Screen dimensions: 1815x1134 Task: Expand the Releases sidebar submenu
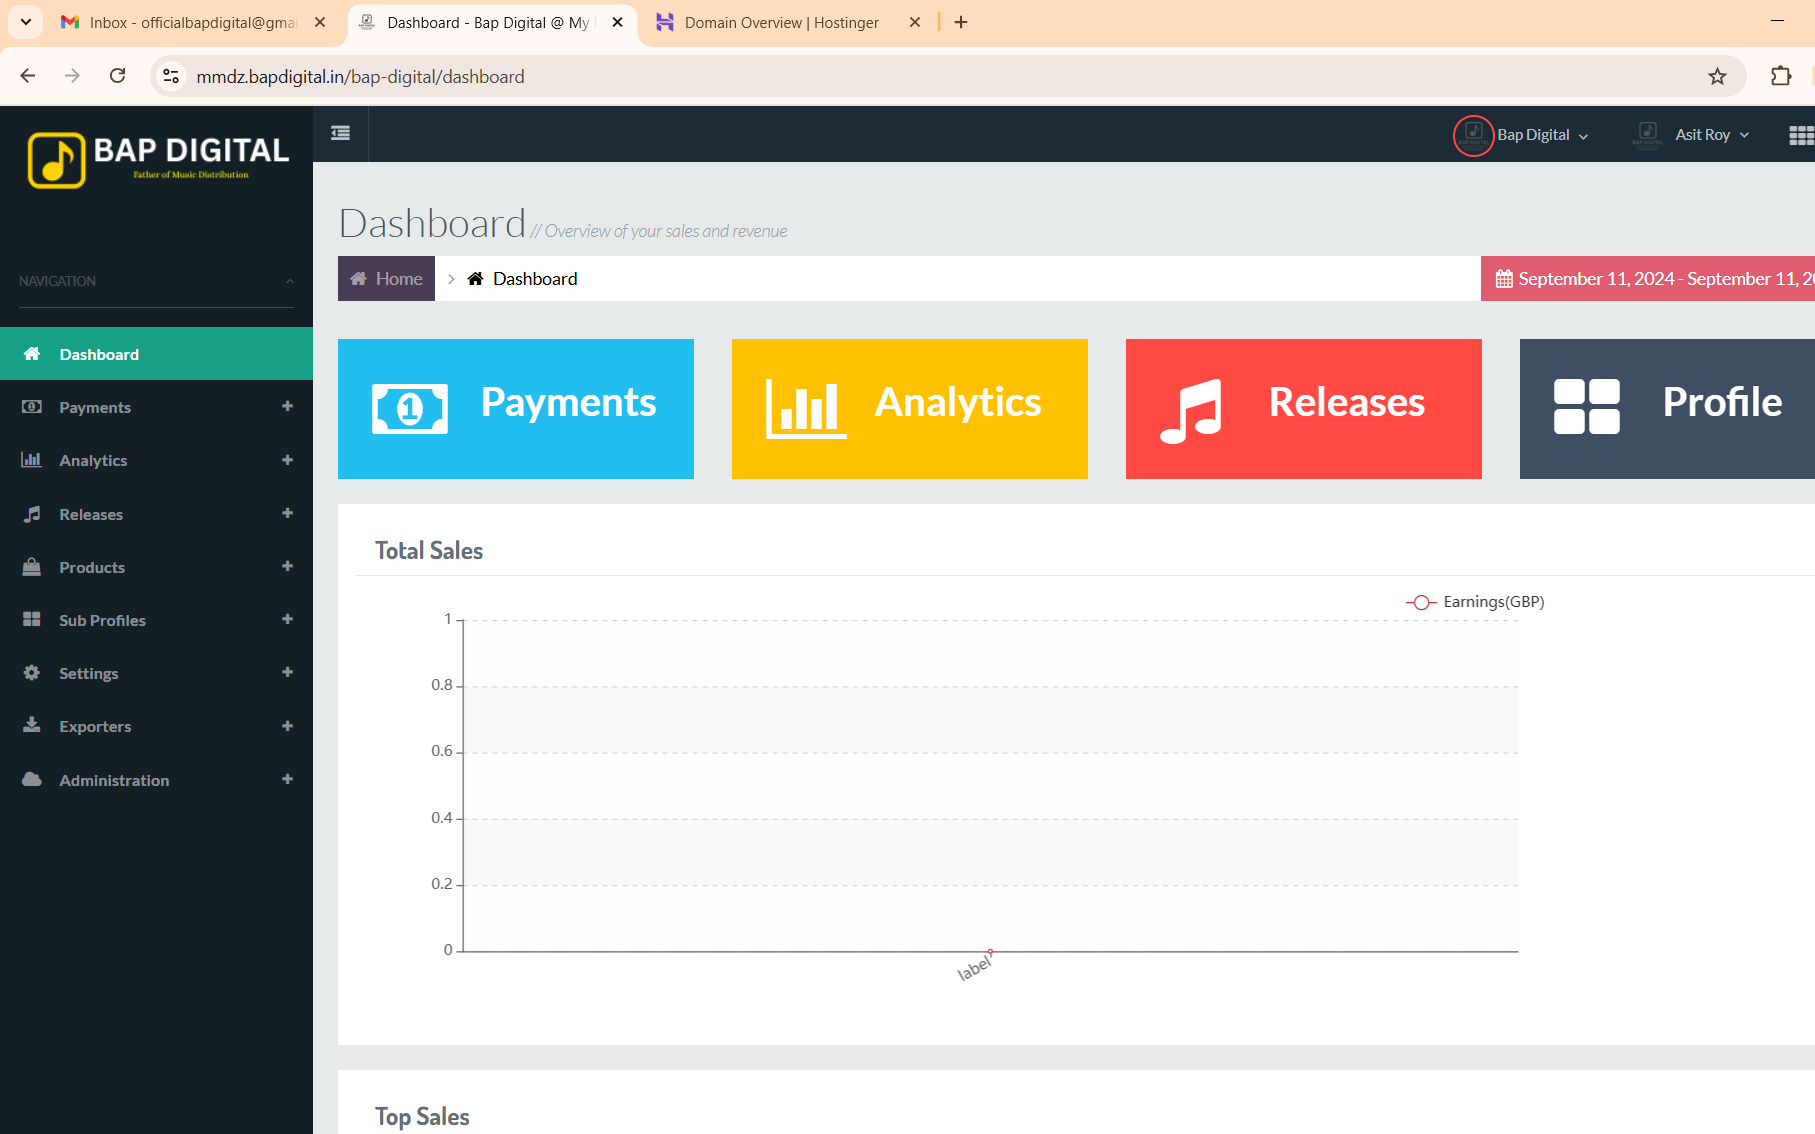(x=287, y=514)
